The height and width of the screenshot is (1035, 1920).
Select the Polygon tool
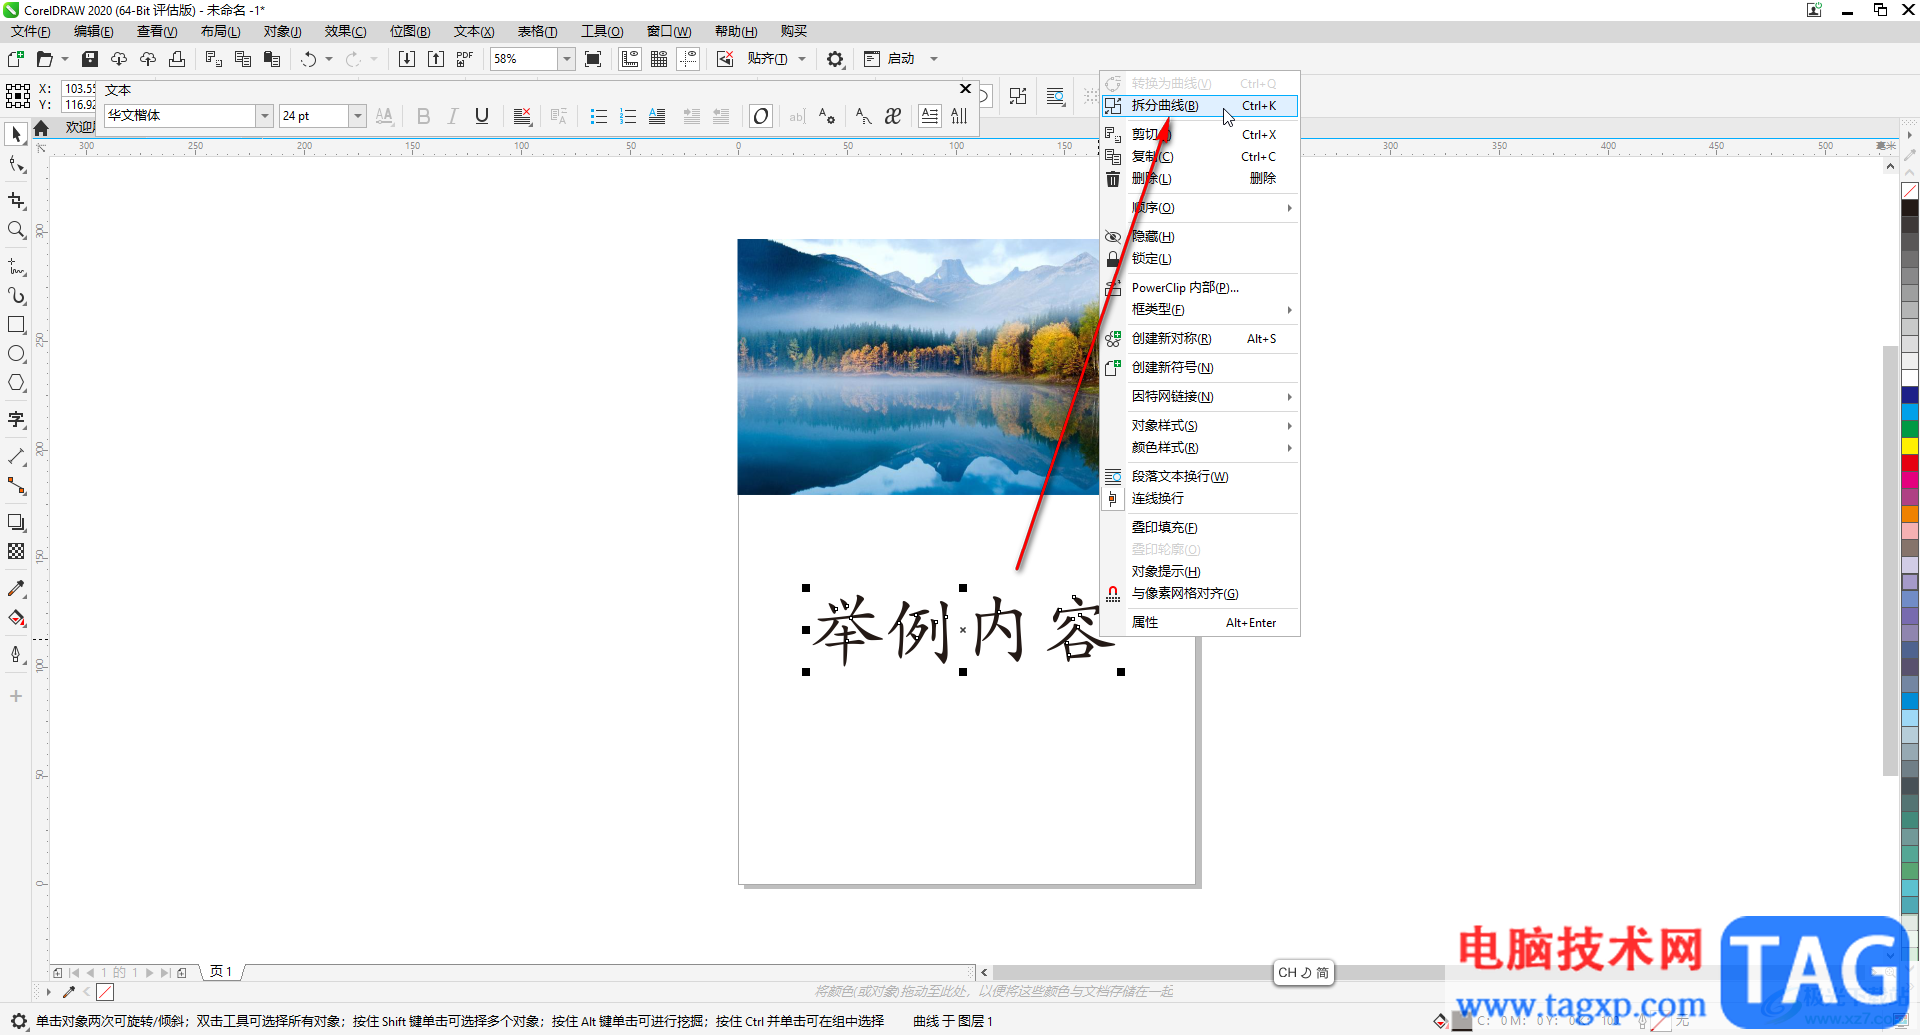coord(16,383)
